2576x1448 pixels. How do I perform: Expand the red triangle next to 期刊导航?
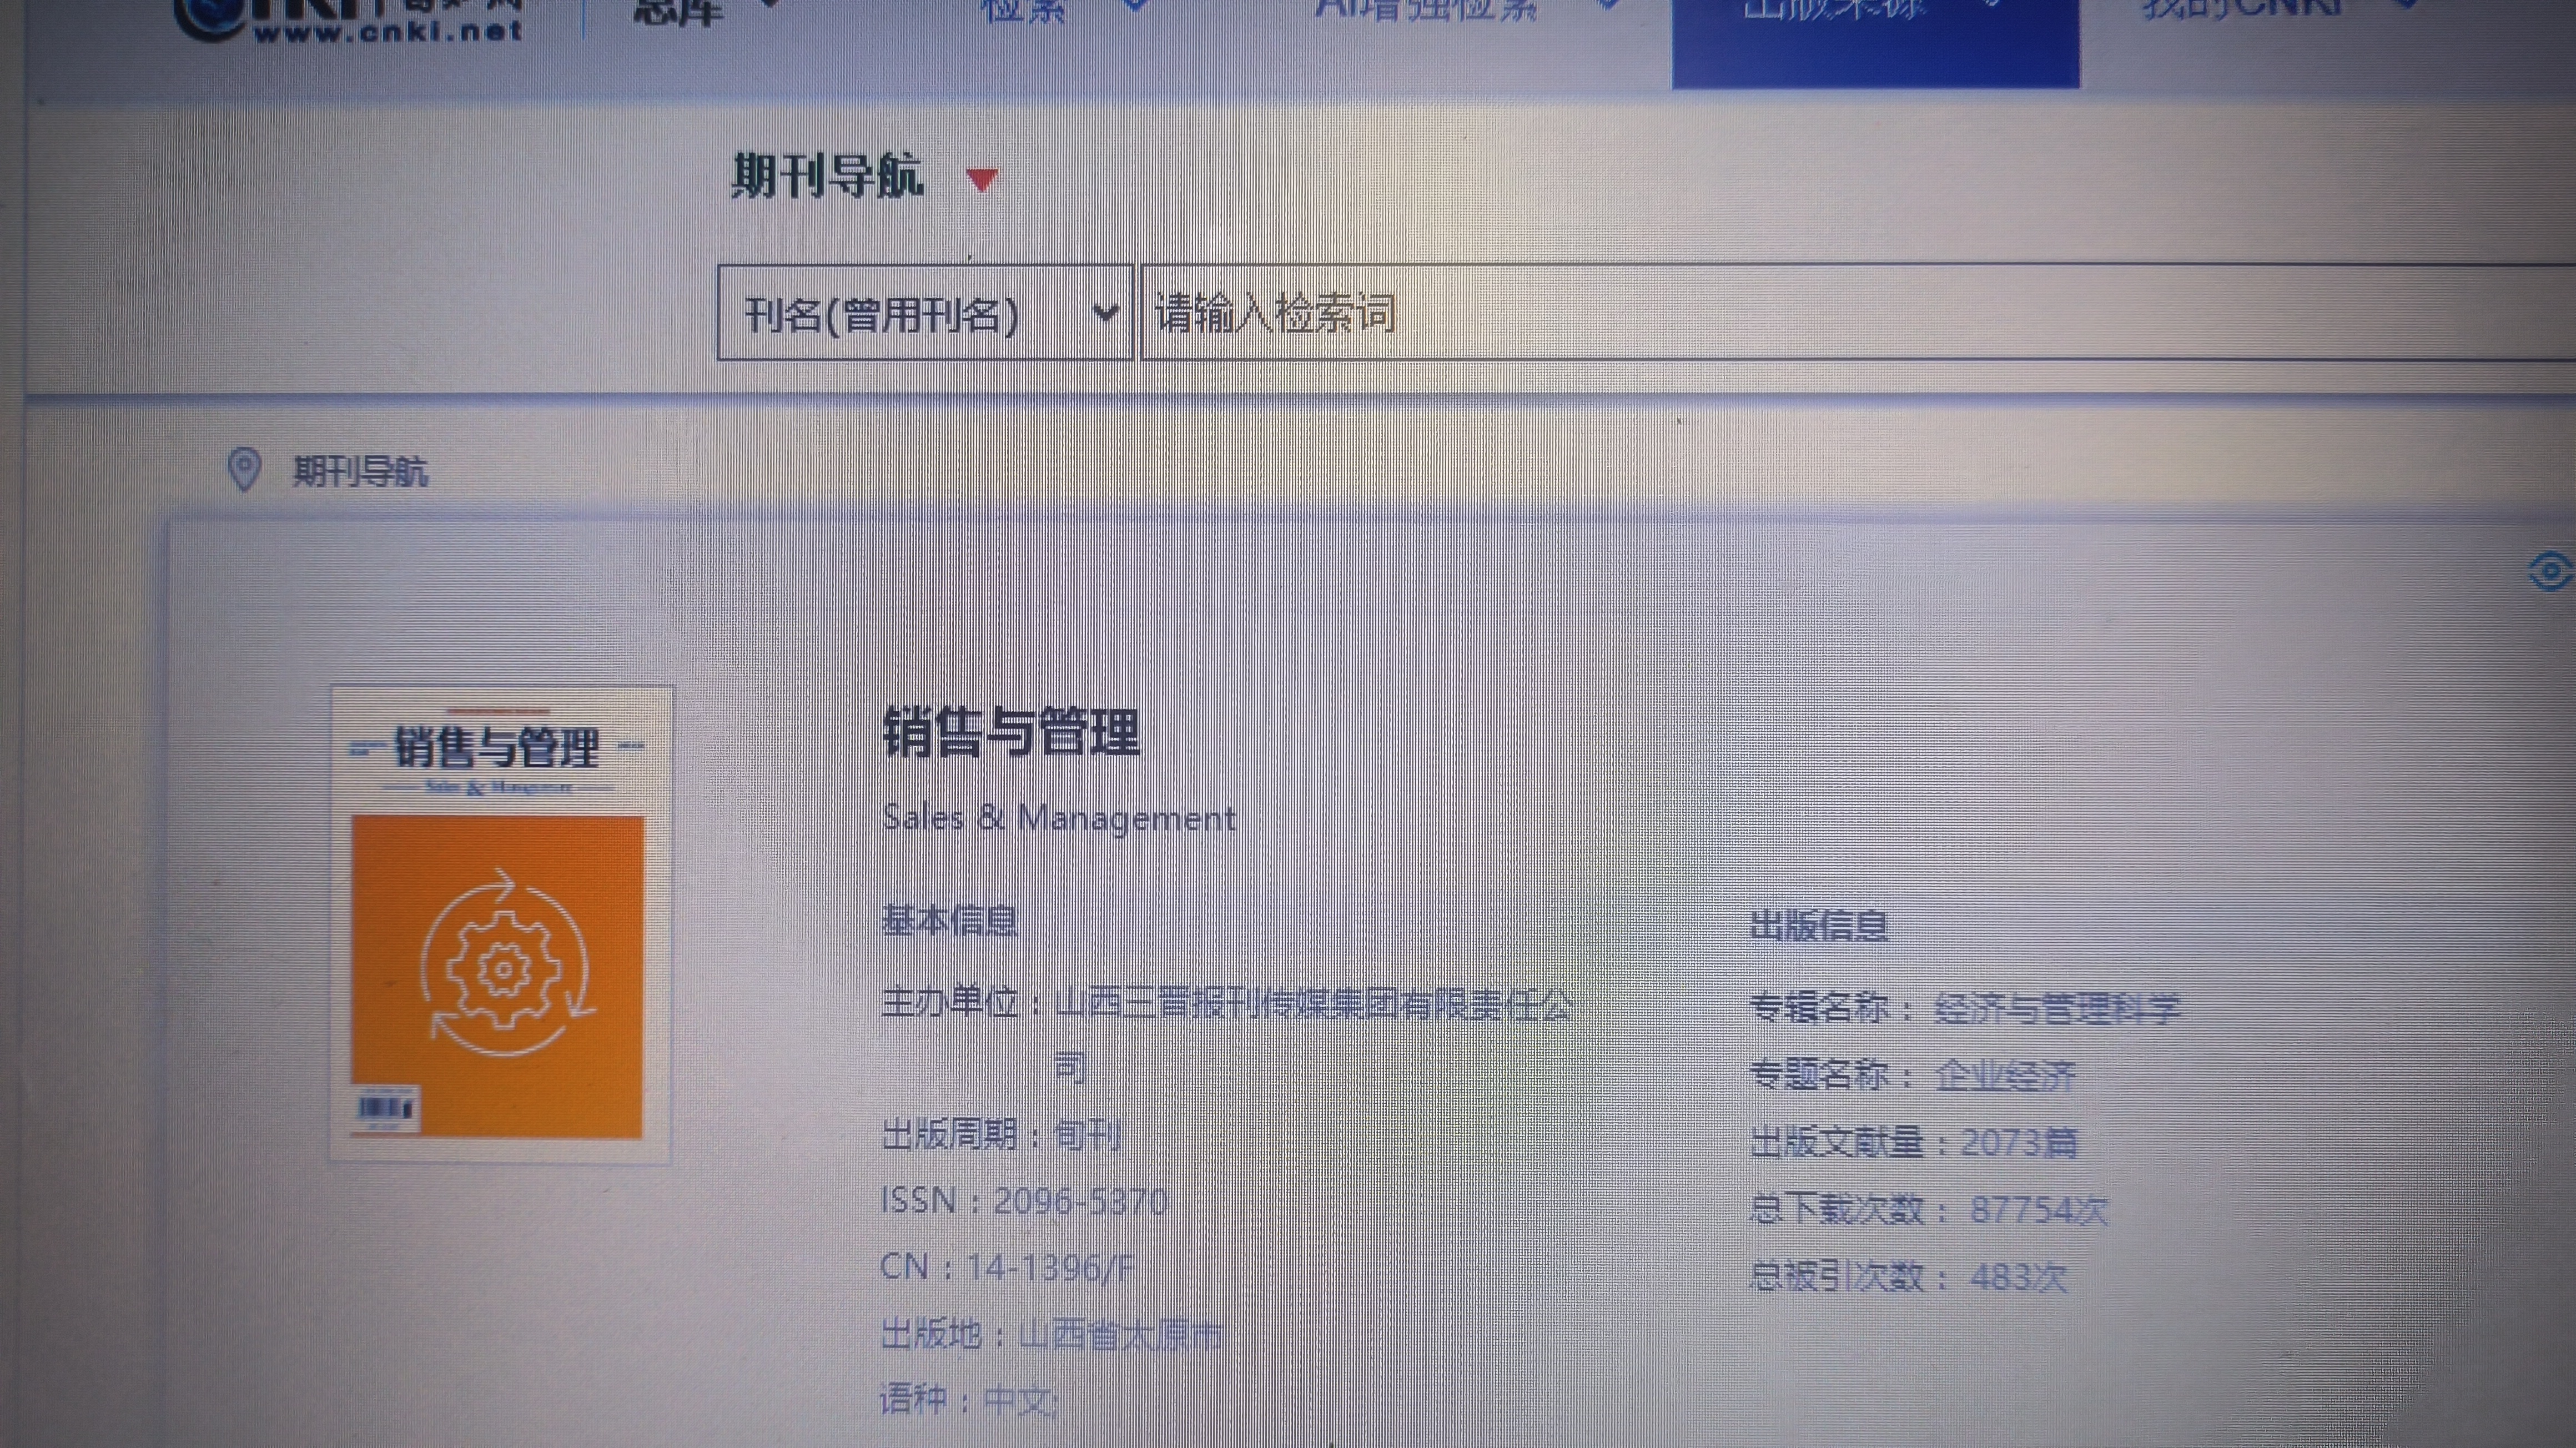pos(982,180)
